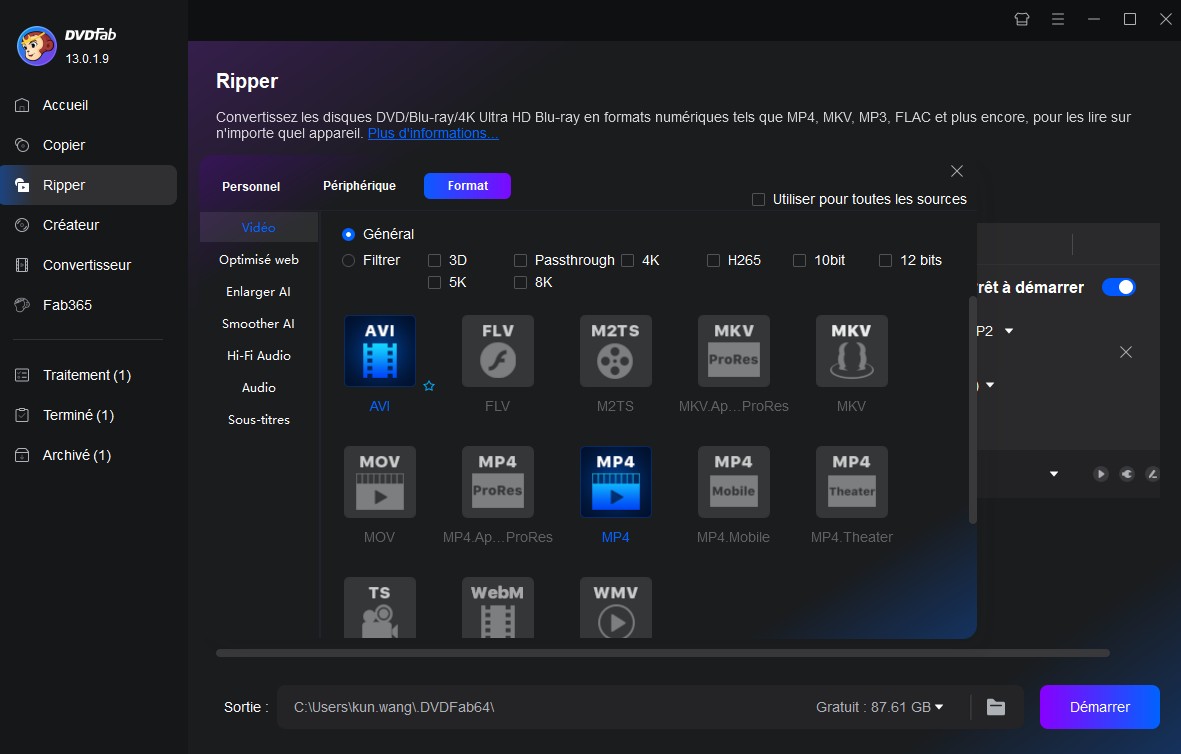Tick the 10bit filter checkbox
The height and width of the screenshot is (754, 1181).
point(799,261)
